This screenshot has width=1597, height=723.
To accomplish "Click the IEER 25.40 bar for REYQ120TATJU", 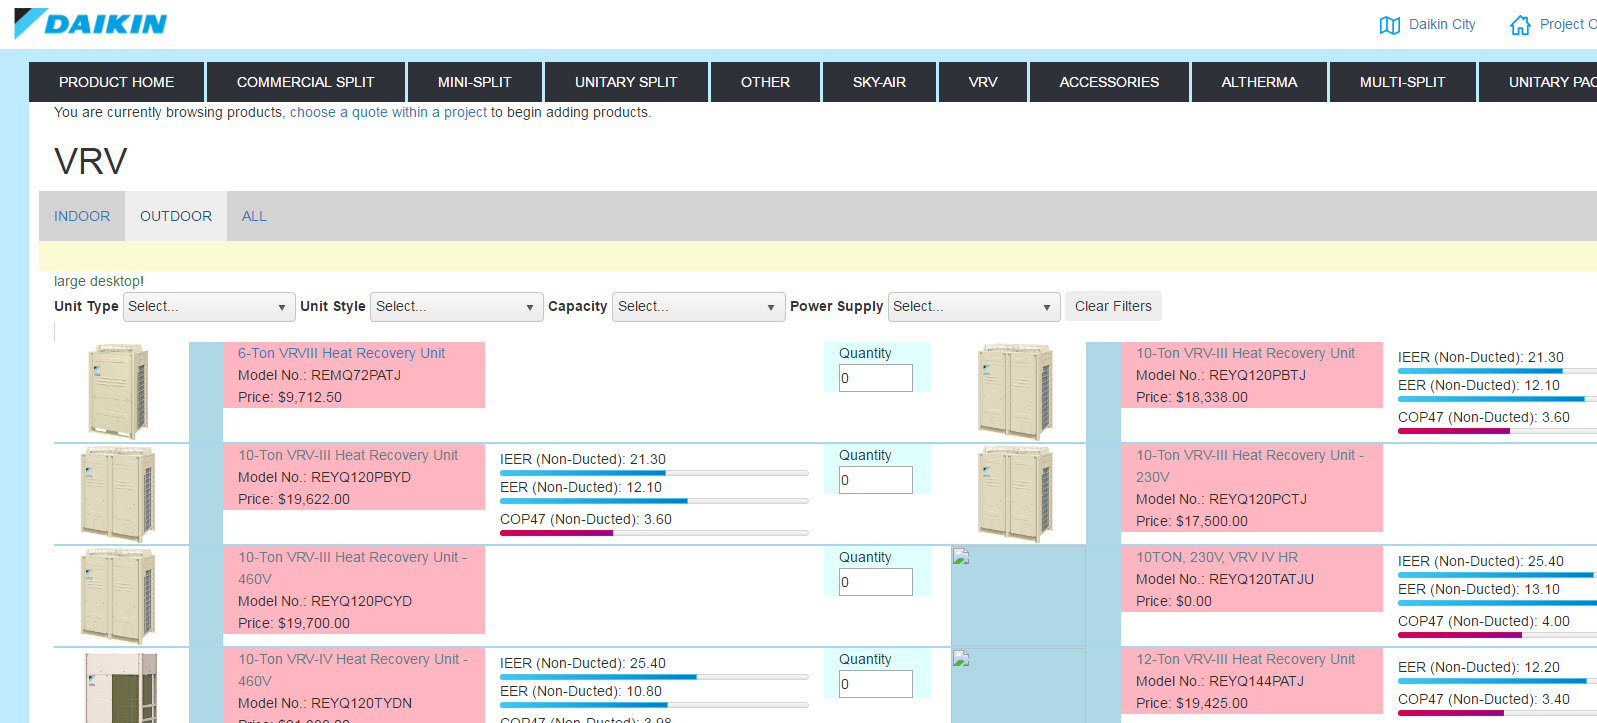I will (1497, 575).
